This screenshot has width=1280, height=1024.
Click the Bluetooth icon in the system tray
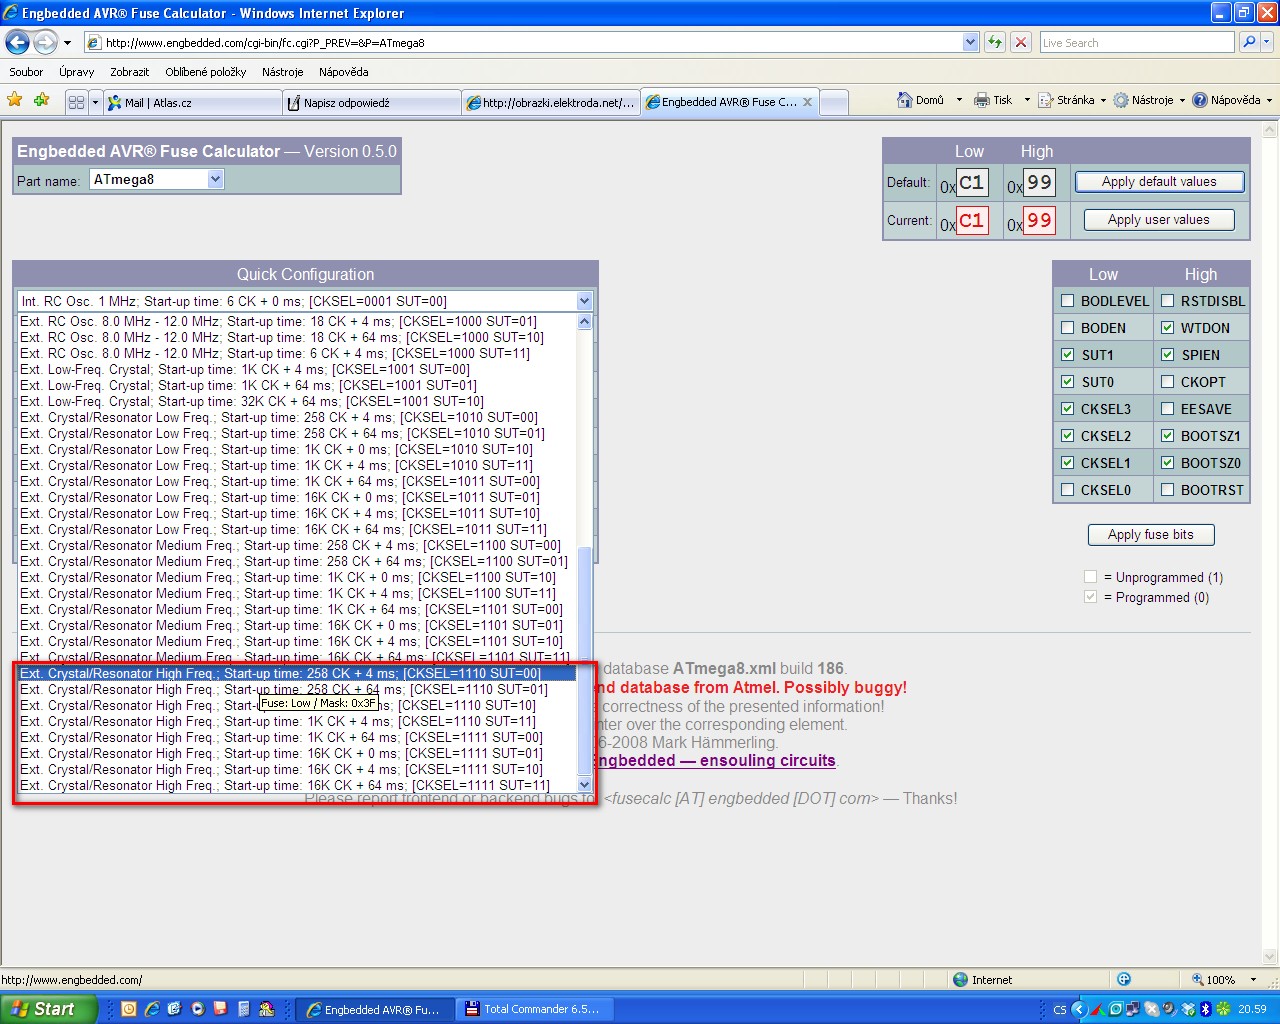click(1205, 1009)
